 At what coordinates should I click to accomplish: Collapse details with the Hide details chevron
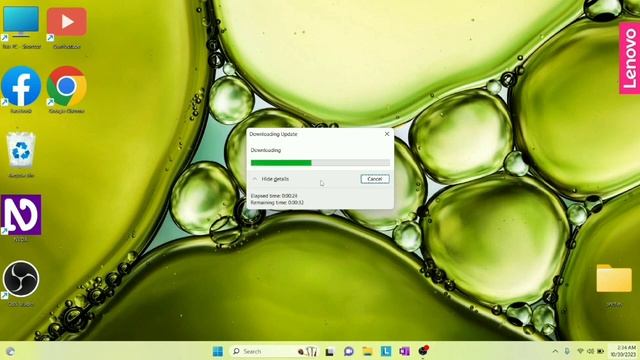click(255, 179)
